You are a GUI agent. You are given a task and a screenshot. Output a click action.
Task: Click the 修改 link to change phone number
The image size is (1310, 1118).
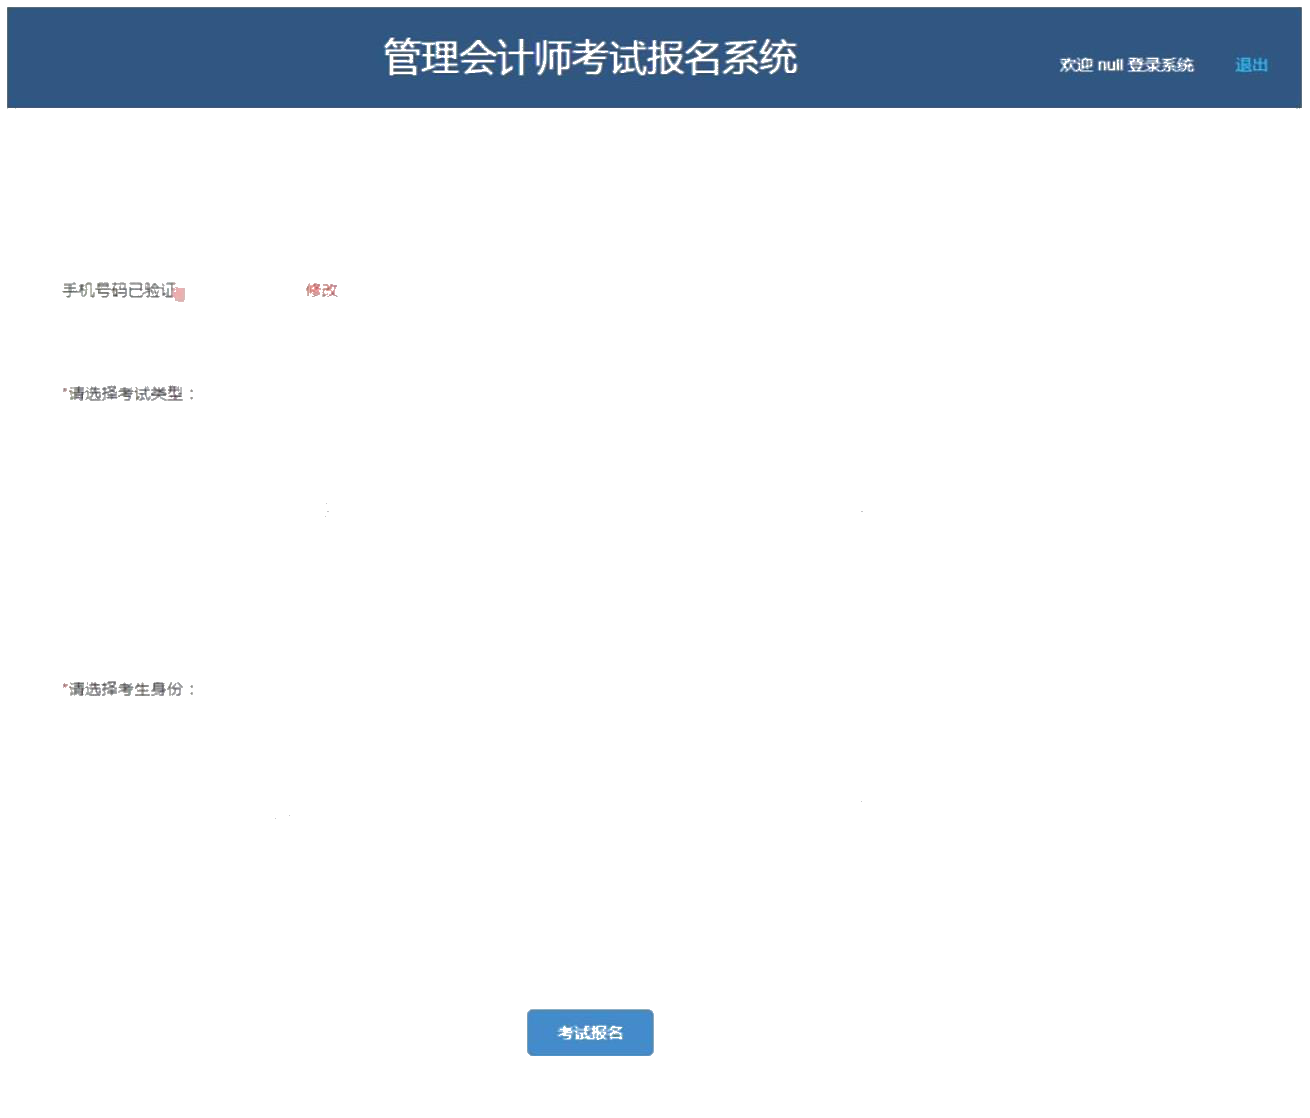pos(320,291)
